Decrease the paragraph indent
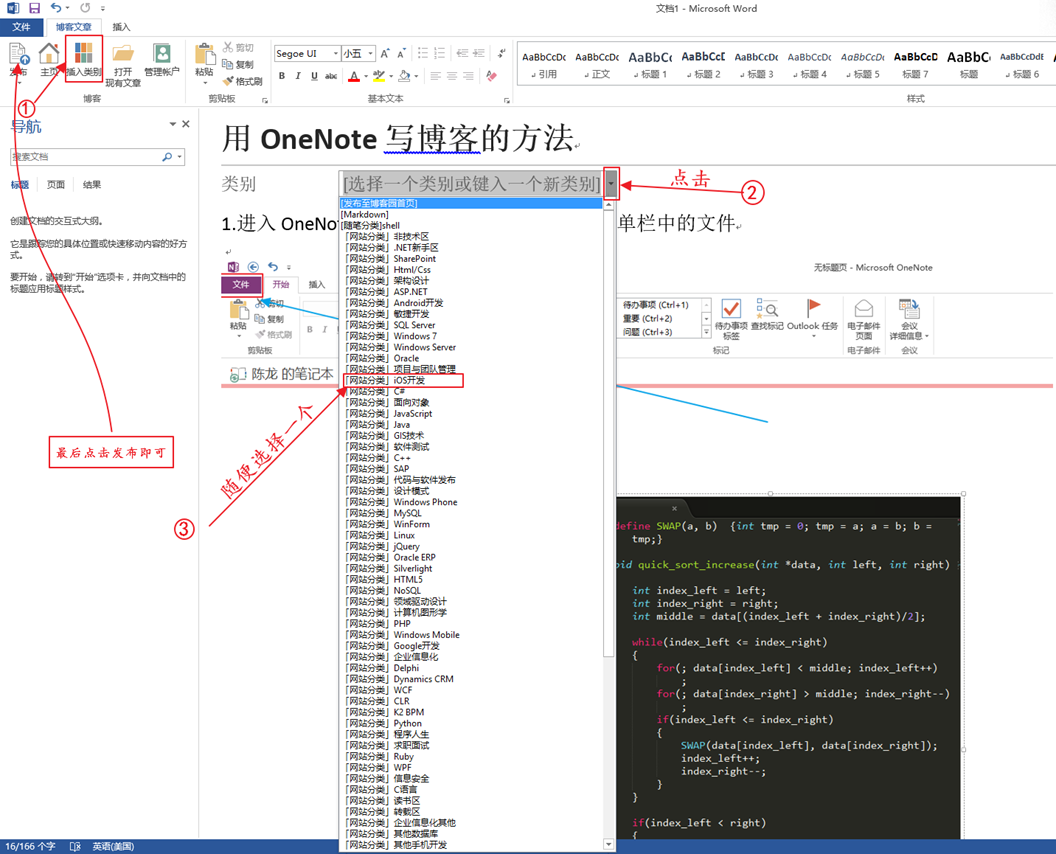The width and height of the screenshot is (1056, 854). point(462,53)
